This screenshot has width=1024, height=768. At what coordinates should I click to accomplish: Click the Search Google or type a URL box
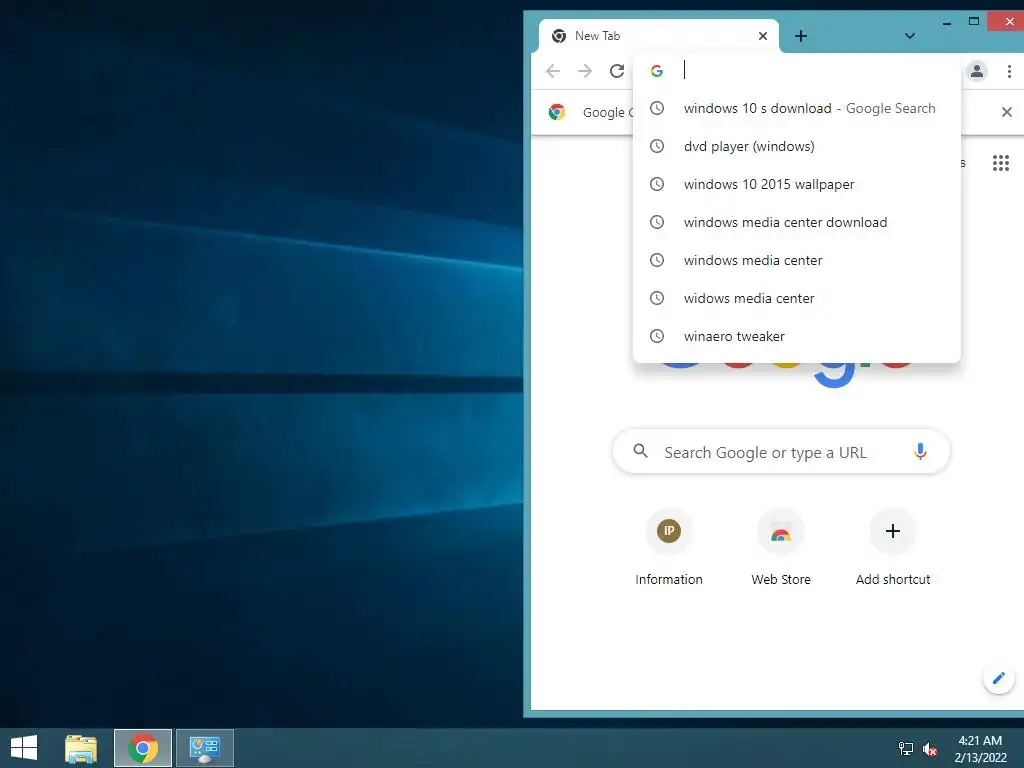pyautogui.click(x=781, y=451)
